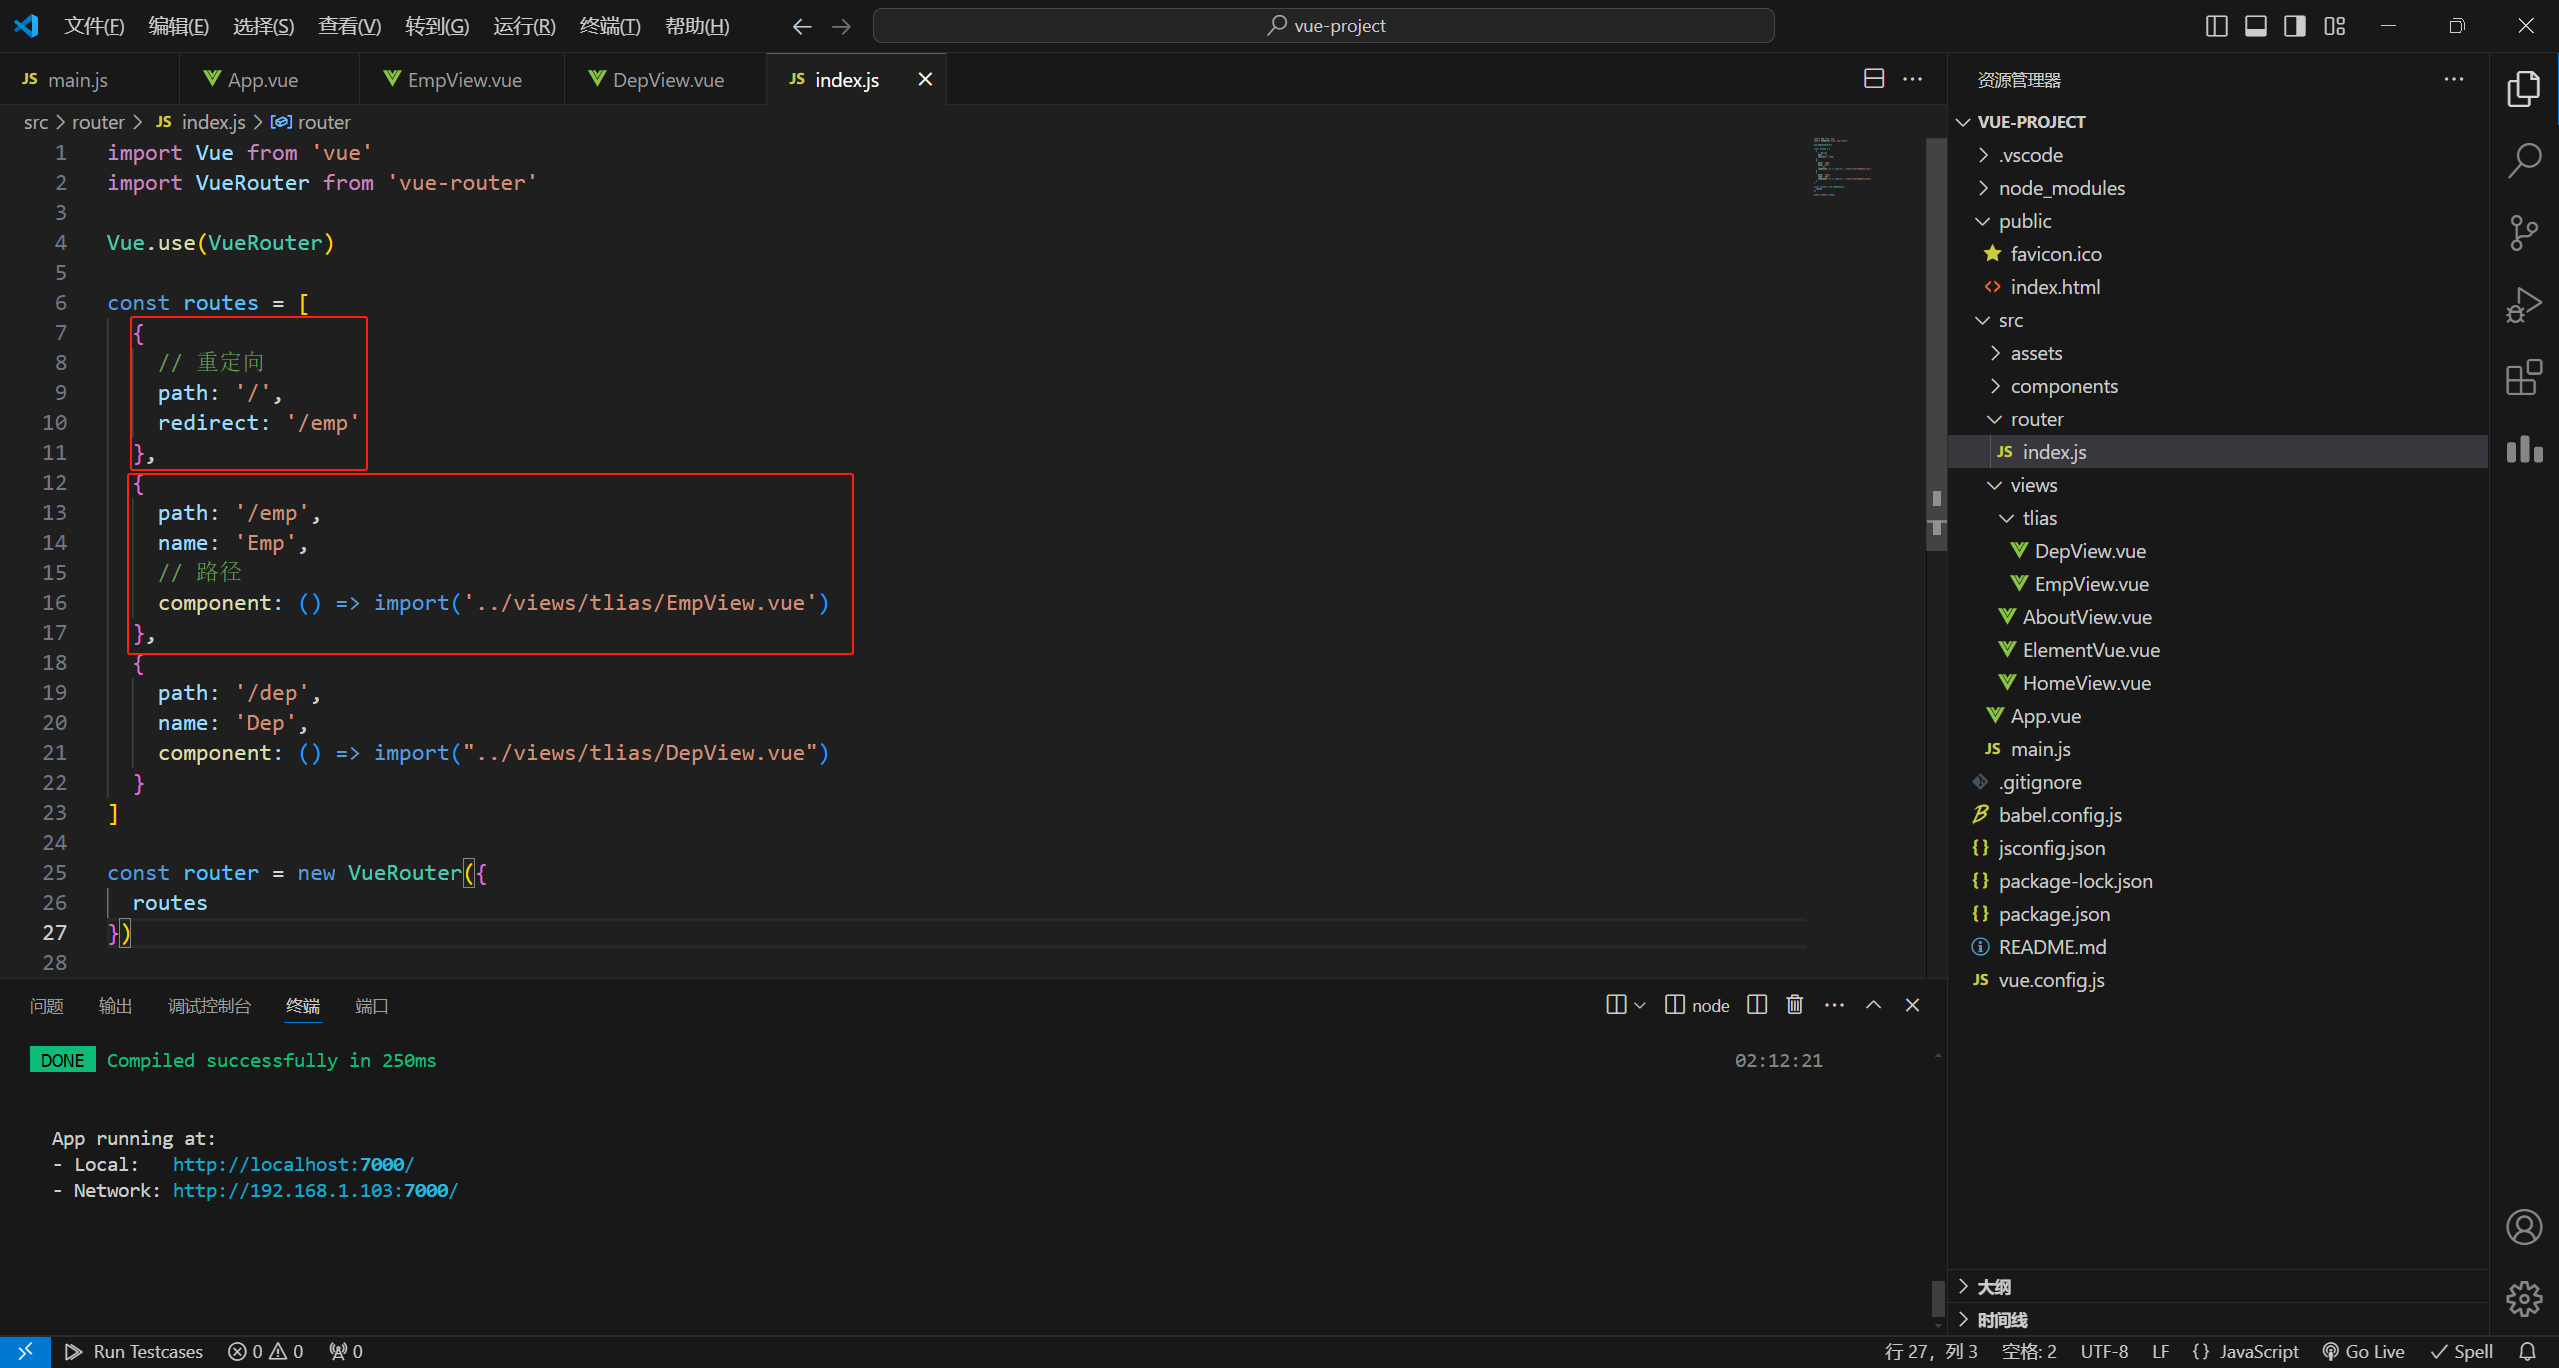This screenshot has height=1368, width=2559.
Task: Expand the 大纲 outline section
Action: pyautogui.click(x=2218, y=1287)
